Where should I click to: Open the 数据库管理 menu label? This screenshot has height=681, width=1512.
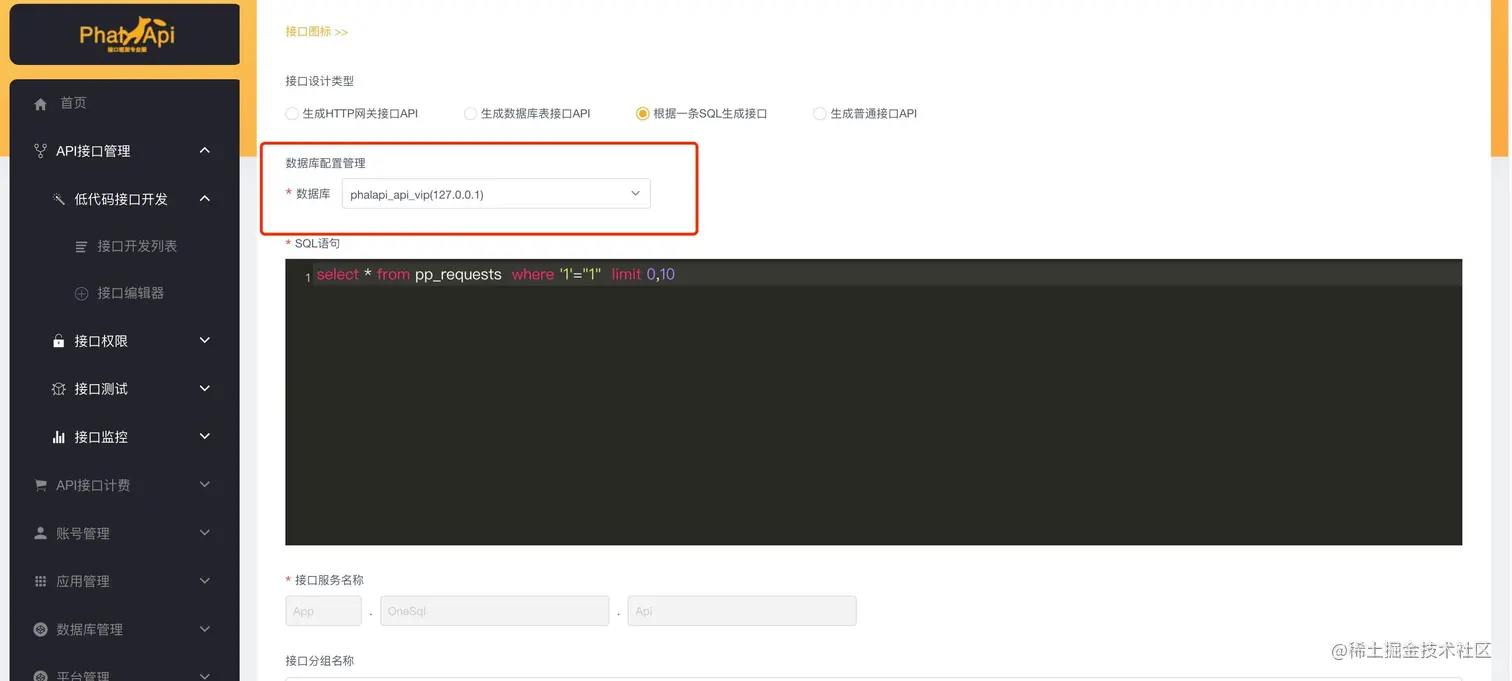90,629
